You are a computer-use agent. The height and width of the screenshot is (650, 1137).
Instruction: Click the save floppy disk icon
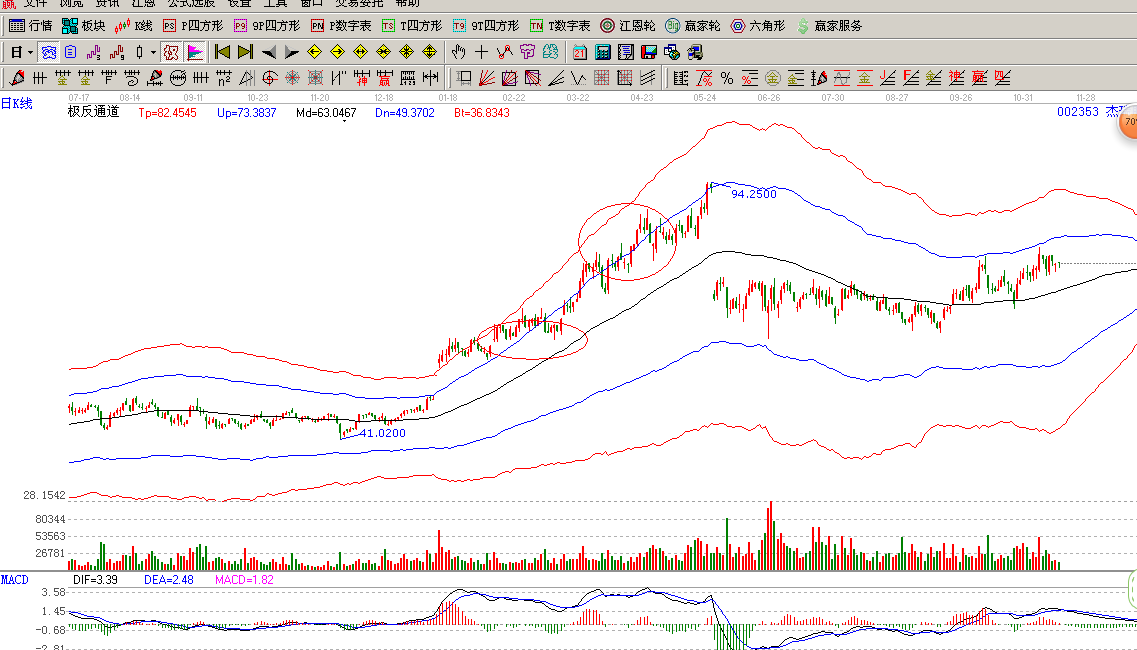(648, 52)
